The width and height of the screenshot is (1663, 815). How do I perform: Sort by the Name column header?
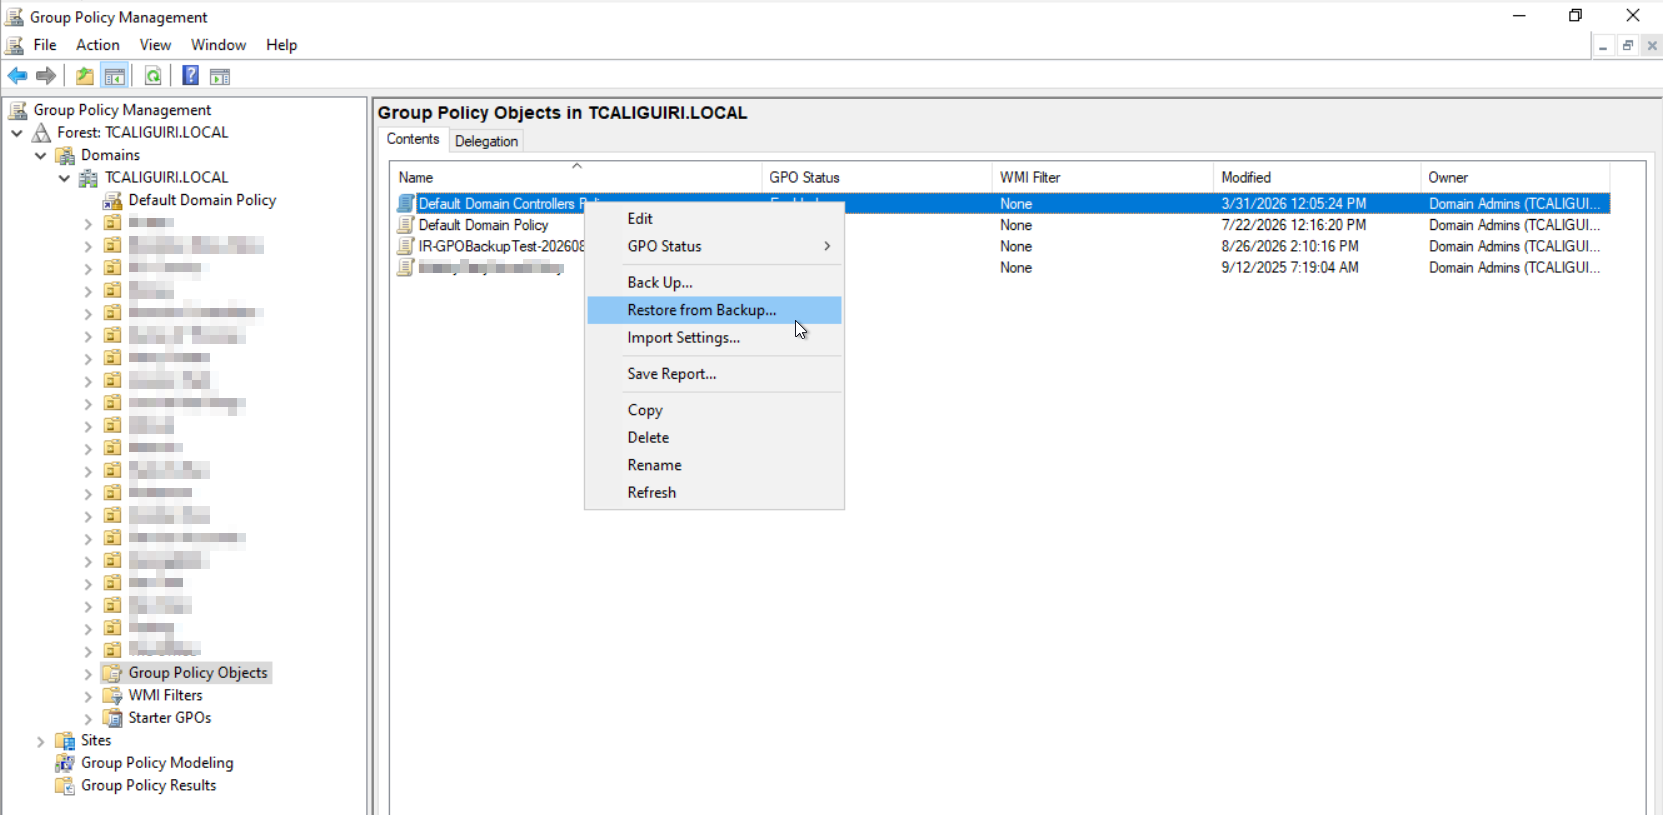pyautogui.click(x=576, y=177)
